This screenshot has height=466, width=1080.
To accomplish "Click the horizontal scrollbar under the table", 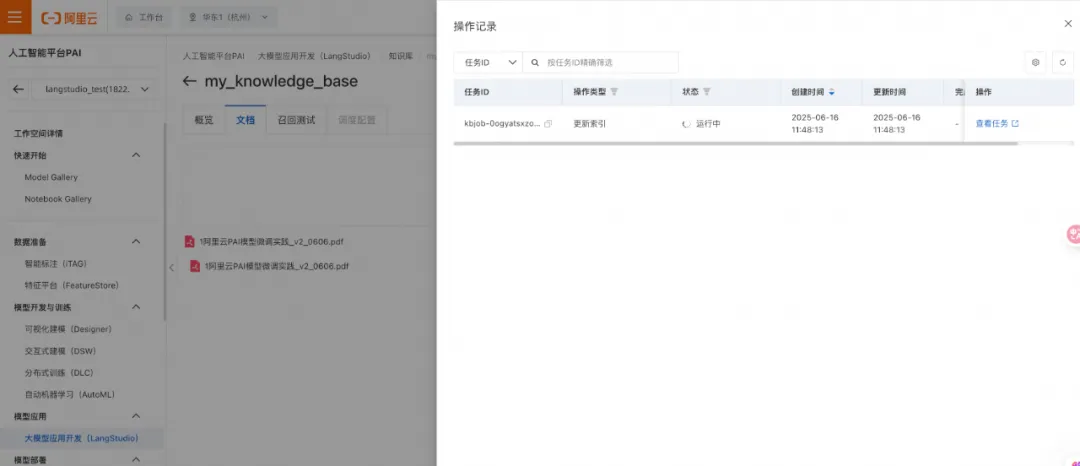I will (x=735, y=143).
